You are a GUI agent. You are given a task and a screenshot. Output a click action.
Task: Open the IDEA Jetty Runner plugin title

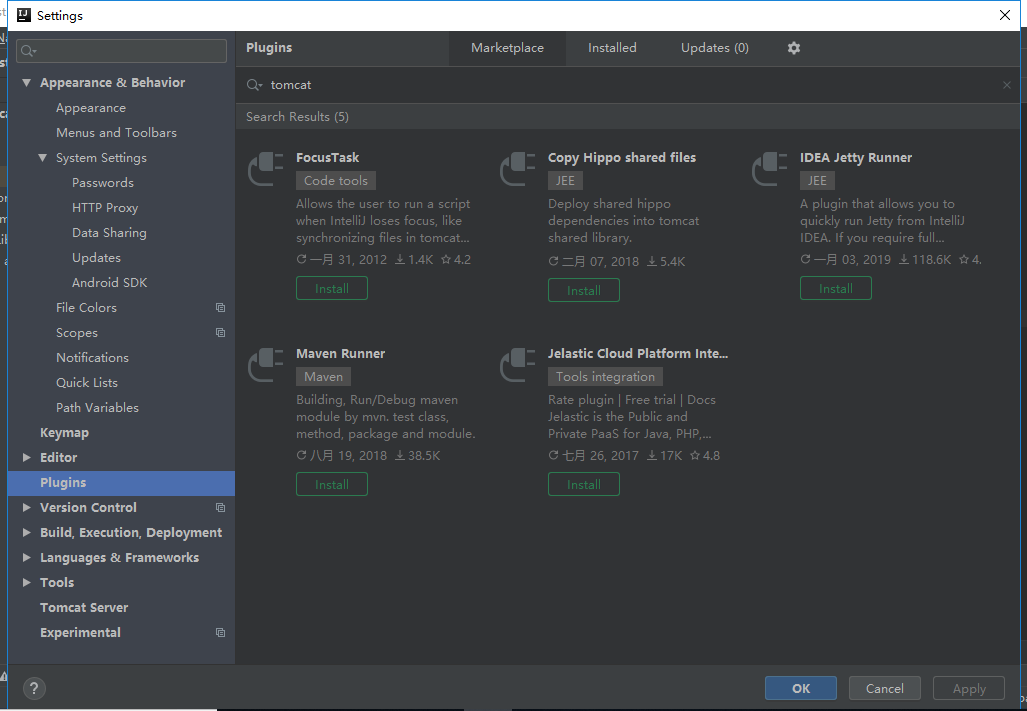click(856, 158)
